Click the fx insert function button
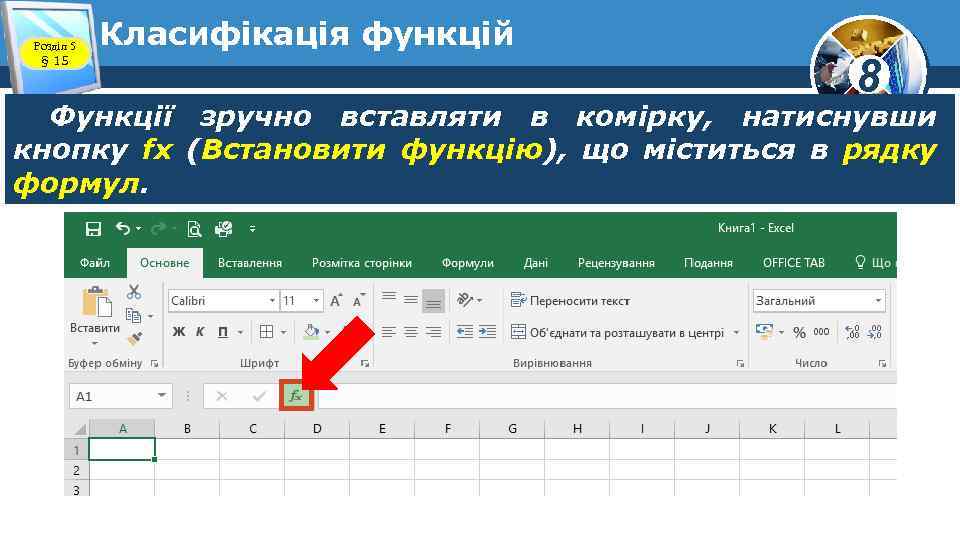The width and height of the screenshot is (960, 540). point(296,396)
